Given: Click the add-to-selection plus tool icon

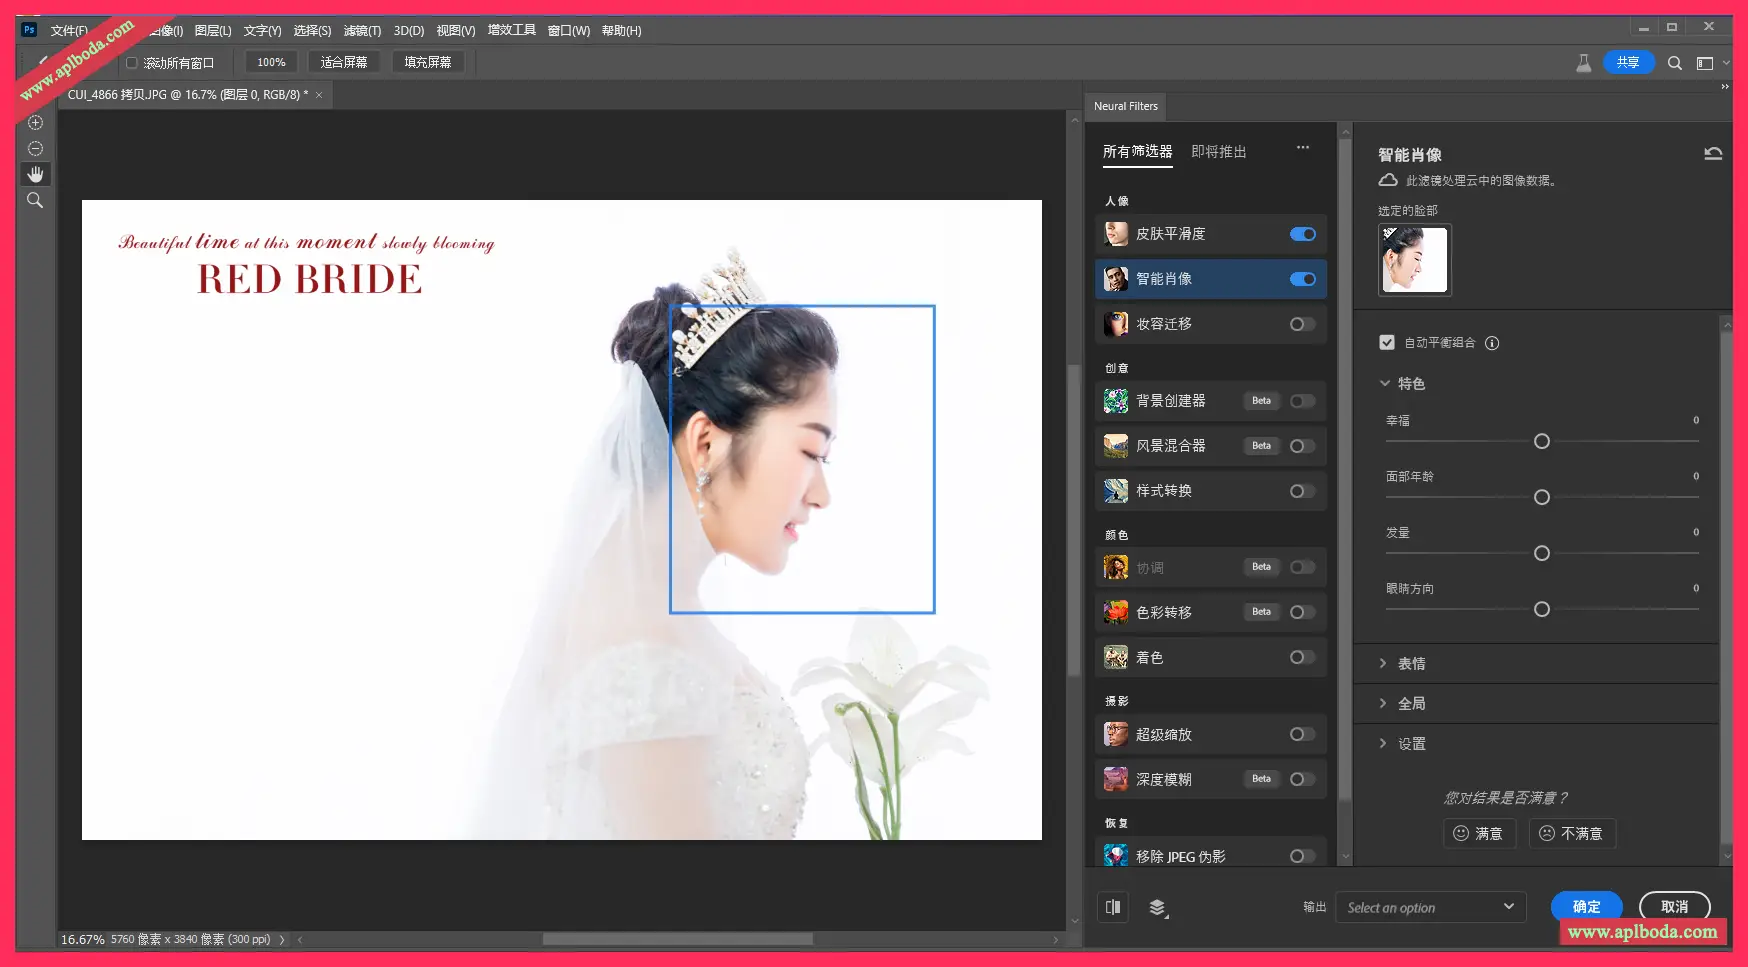Looking at the screenshot, I should (x=35, y=123).
